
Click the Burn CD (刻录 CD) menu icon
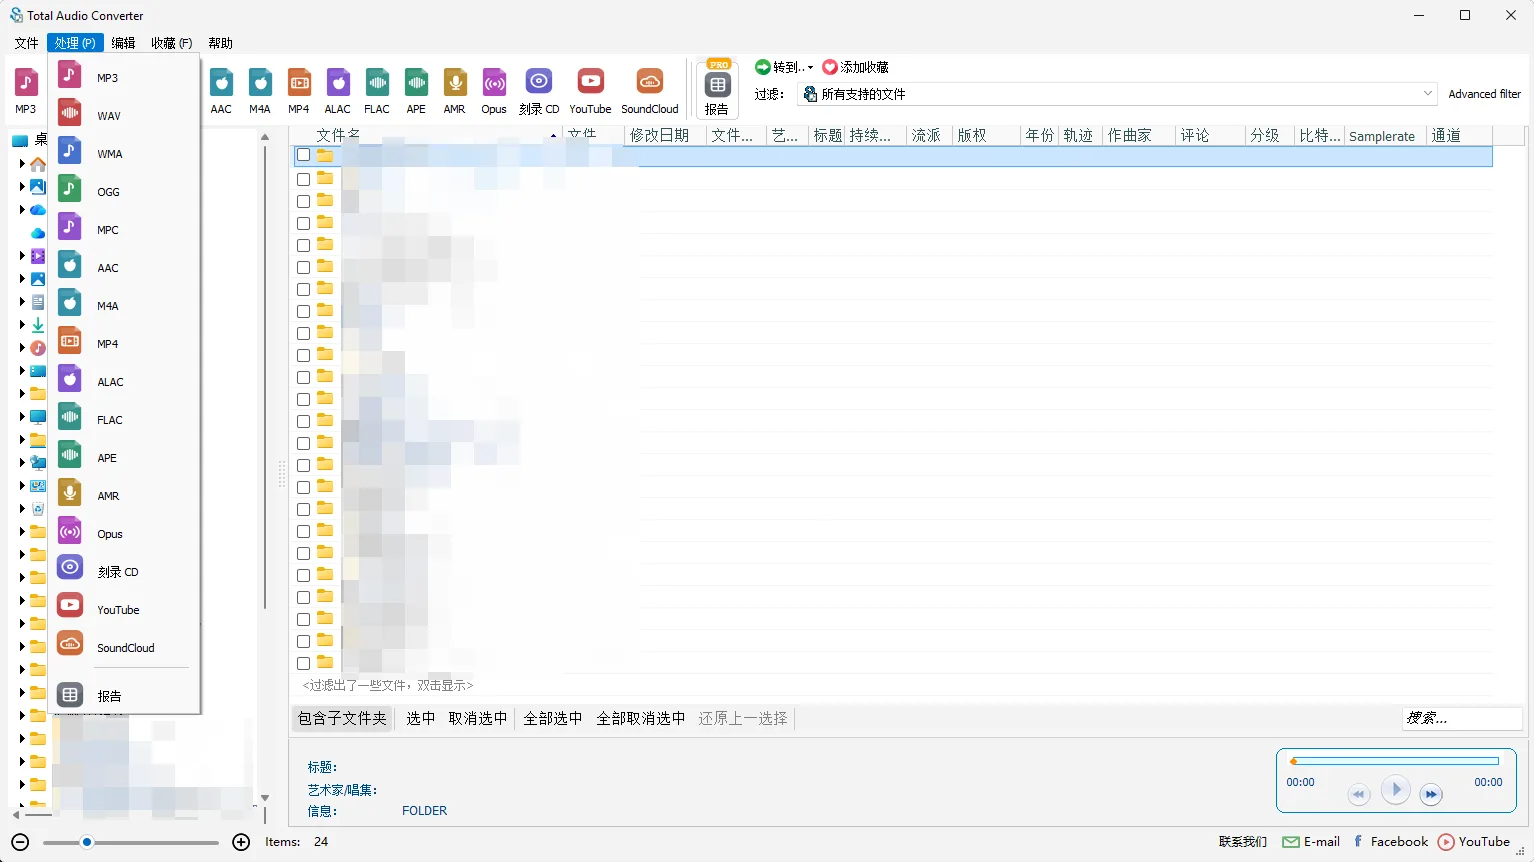(70, 568)
